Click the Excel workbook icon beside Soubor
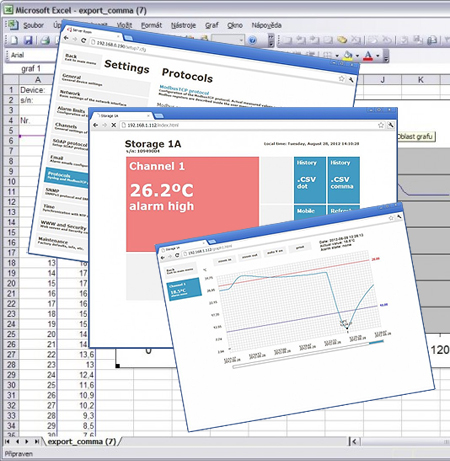Image resolution: width=450 pixels, height=461 pixels. point(12,25)
